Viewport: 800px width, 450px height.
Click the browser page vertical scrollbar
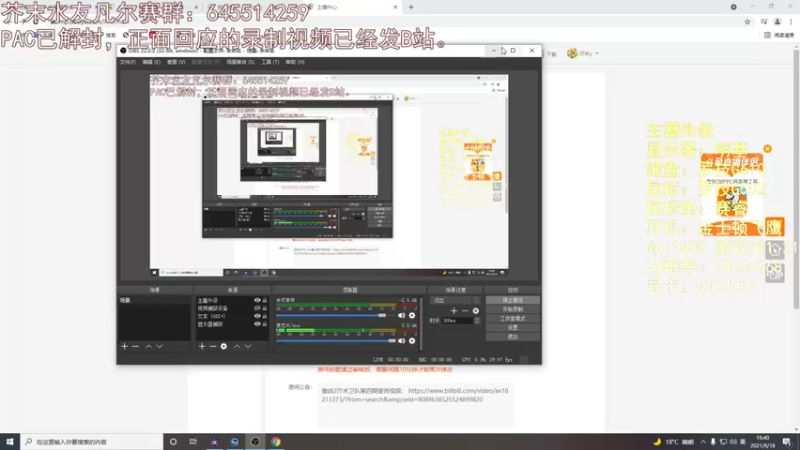[796, 179]
